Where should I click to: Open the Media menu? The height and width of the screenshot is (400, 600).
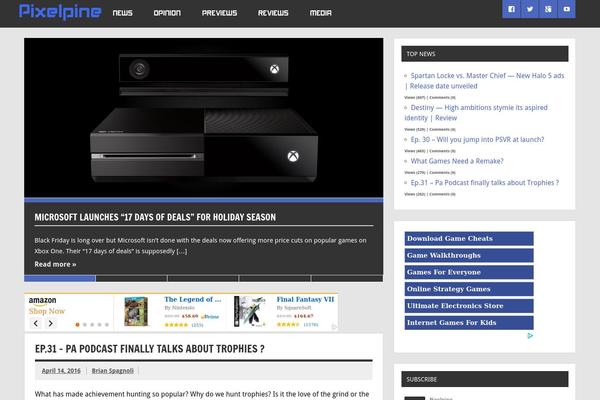pos(321,13)
